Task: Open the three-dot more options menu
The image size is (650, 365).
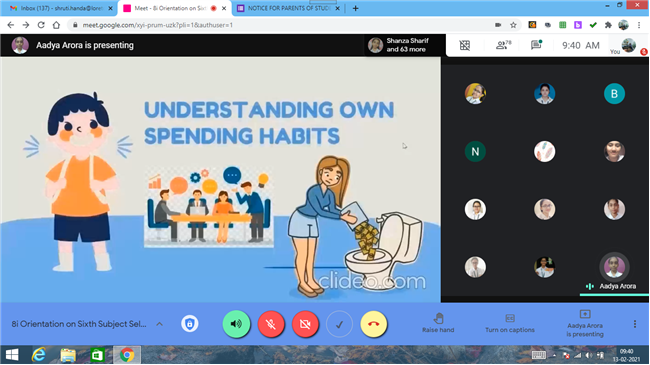Action: pos(635,324)
